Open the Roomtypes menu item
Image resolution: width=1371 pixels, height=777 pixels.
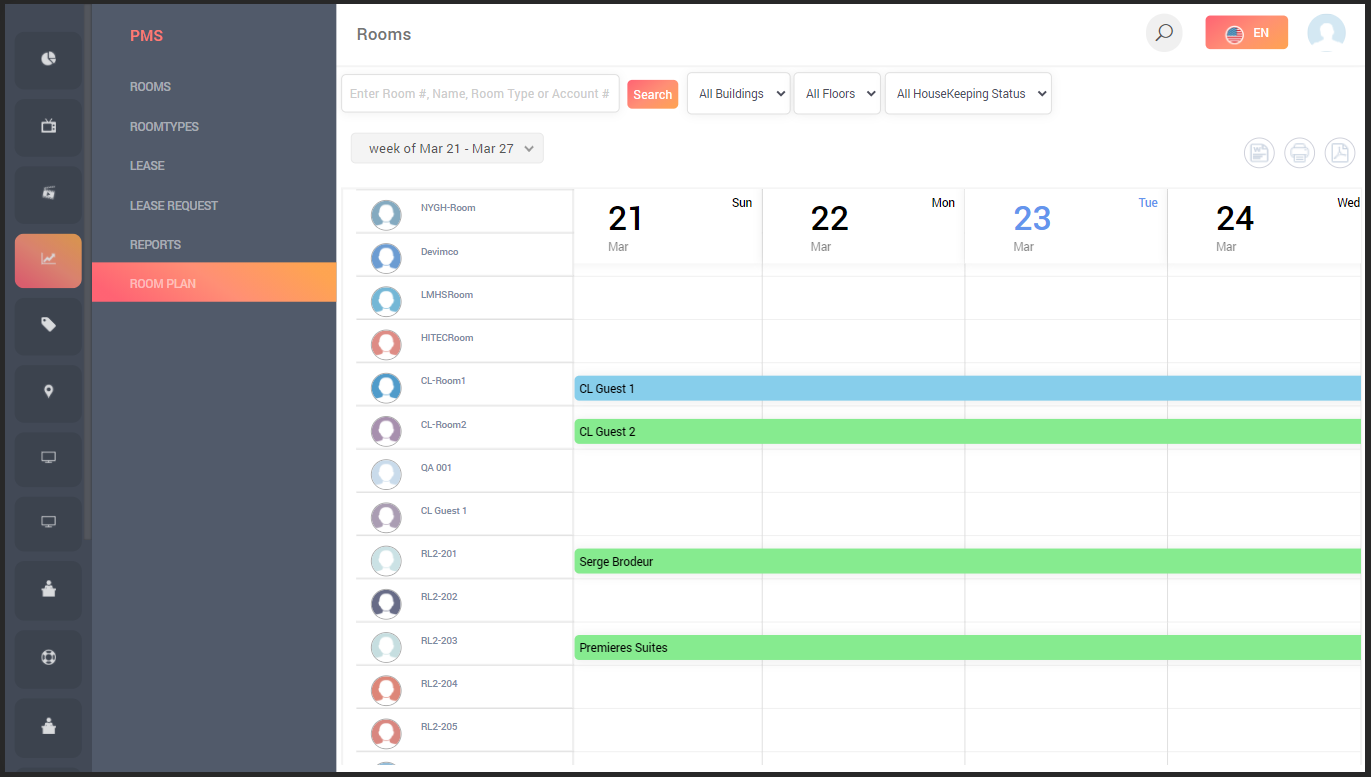click(x=164, y=127)
